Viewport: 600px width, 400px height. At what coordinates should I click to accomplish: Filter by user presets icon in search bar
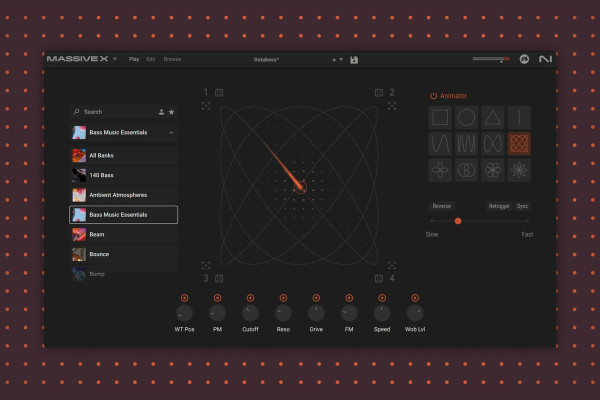[161, 112]
